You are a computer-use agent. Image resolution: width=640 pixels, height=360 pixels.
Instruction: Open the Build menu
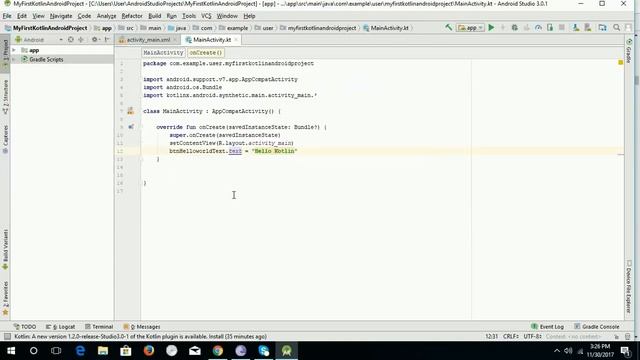click(154, 16)
